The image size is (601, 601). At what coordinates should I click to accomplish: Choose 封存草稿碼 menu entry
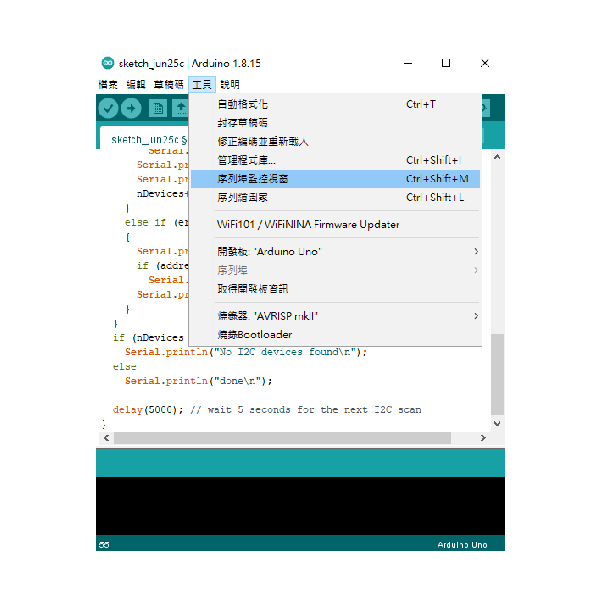[242, 123]
